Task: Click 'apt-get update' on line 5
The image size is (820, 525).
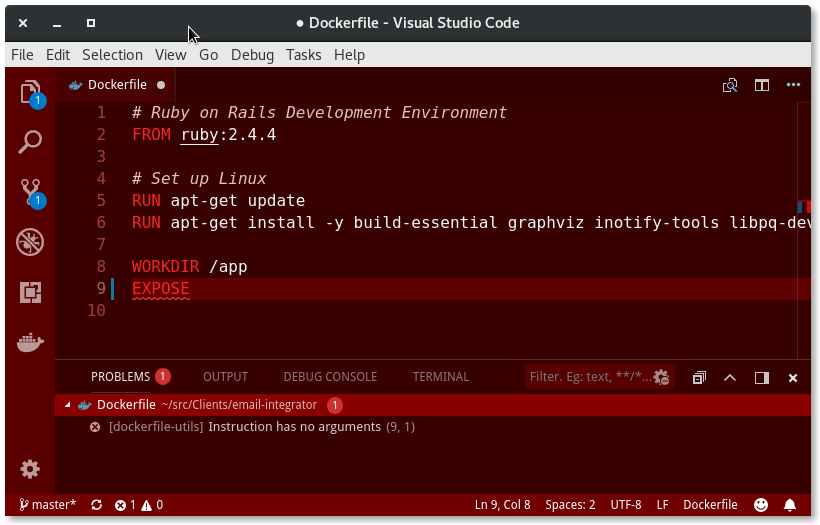Action: [x=237, y=201]
